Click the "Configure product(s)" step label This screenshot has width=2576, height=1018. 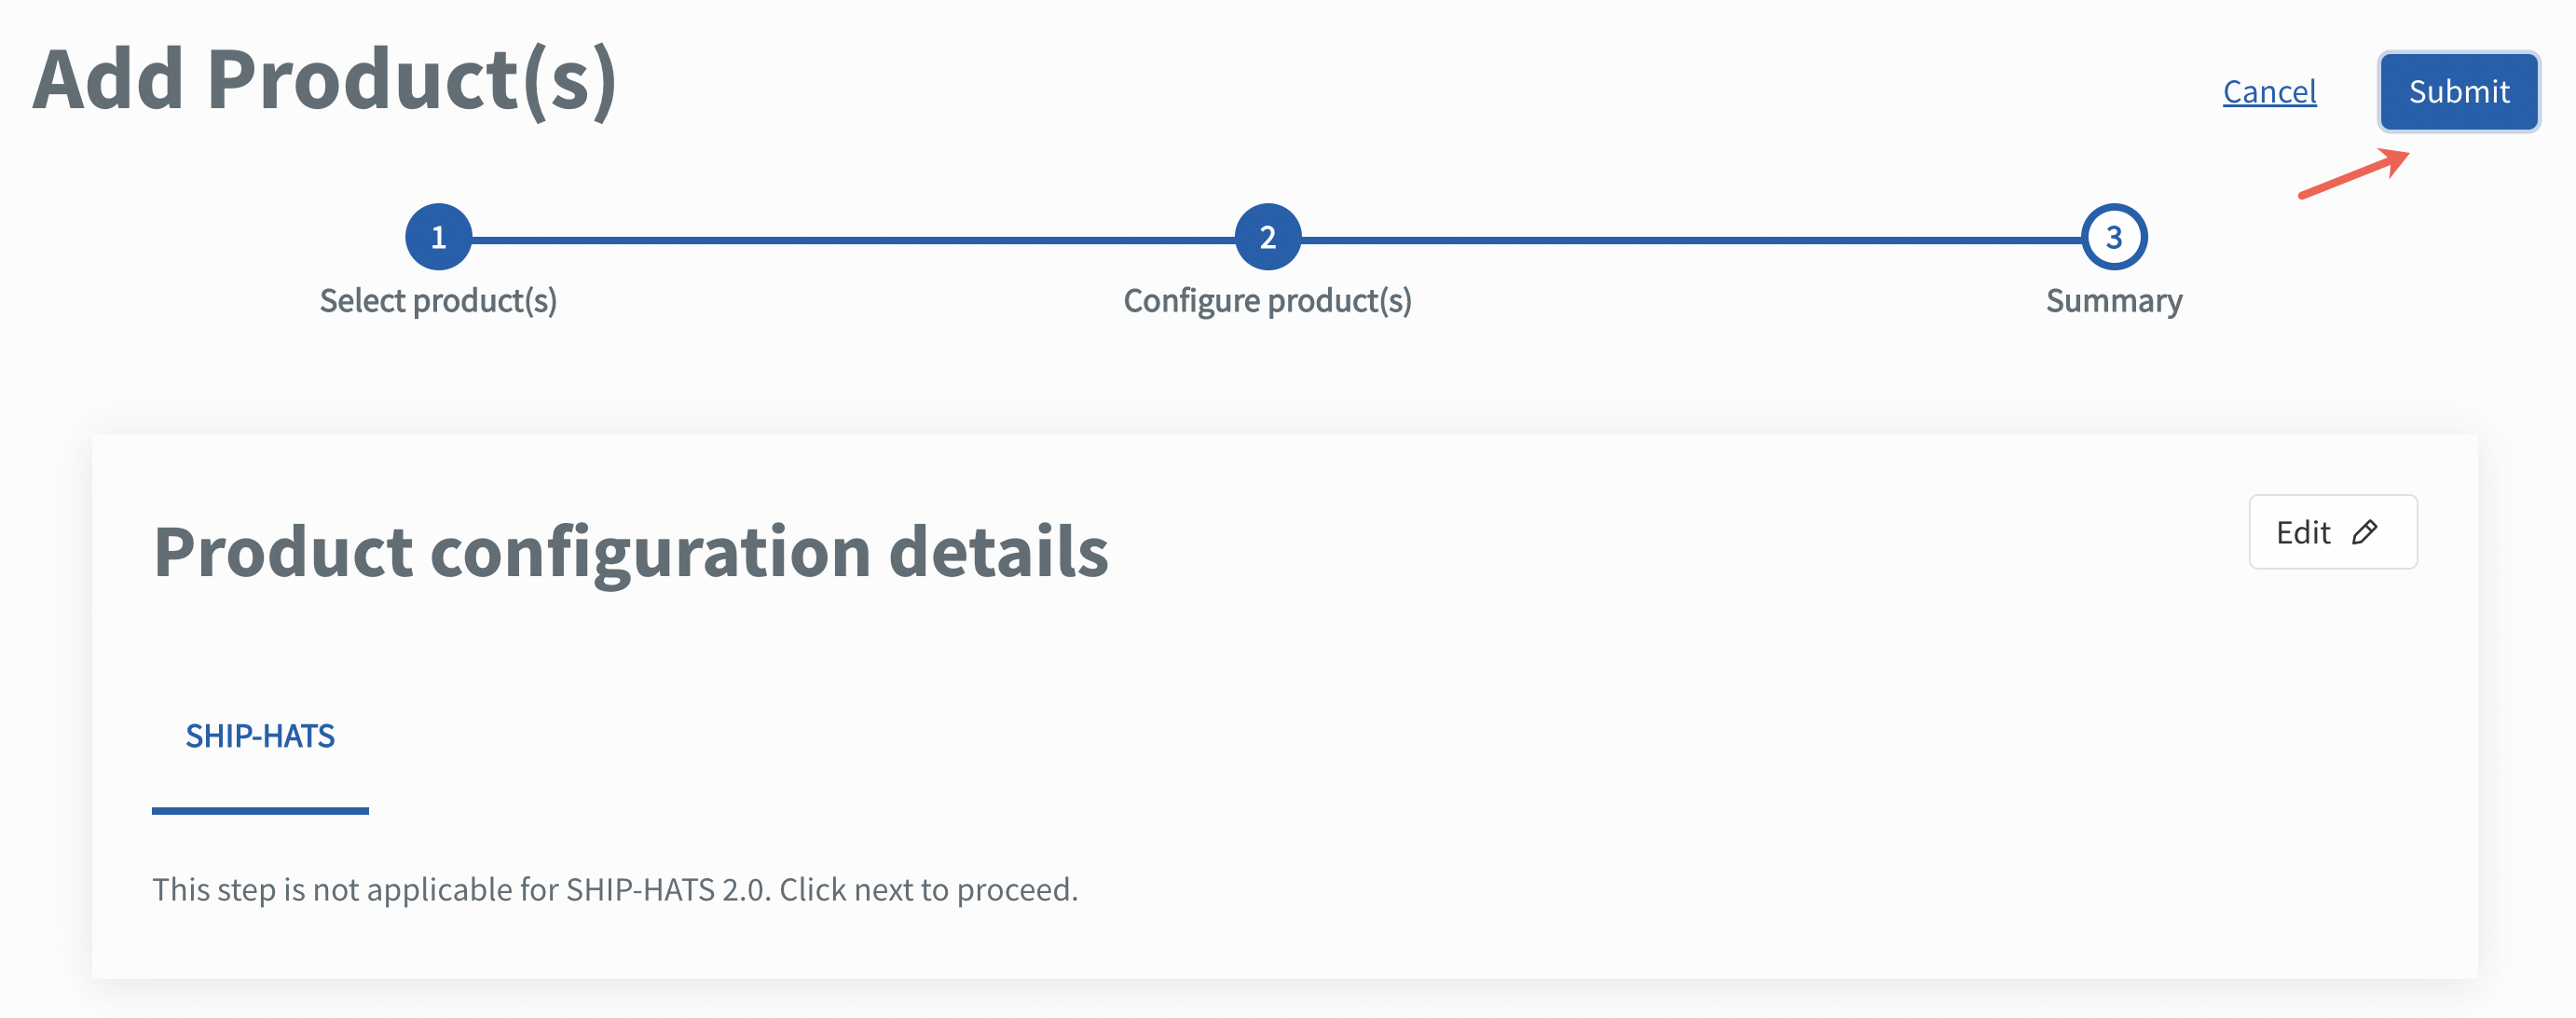coord(1268,300)
